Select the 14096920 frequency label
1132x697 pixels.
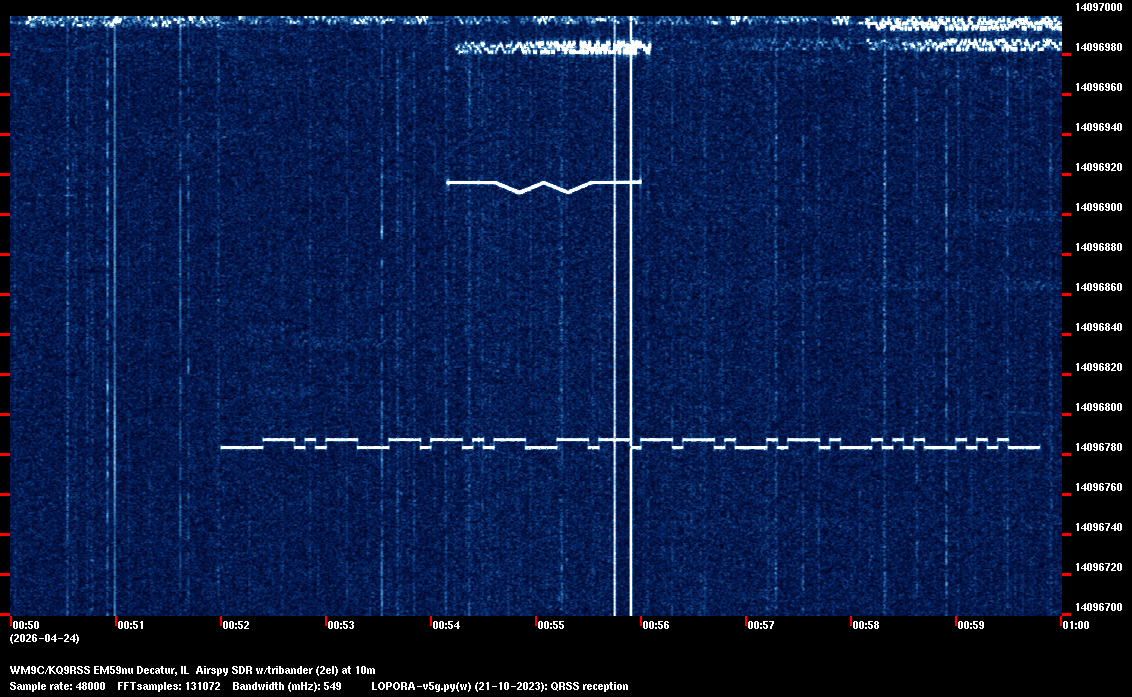[1097, 167]
